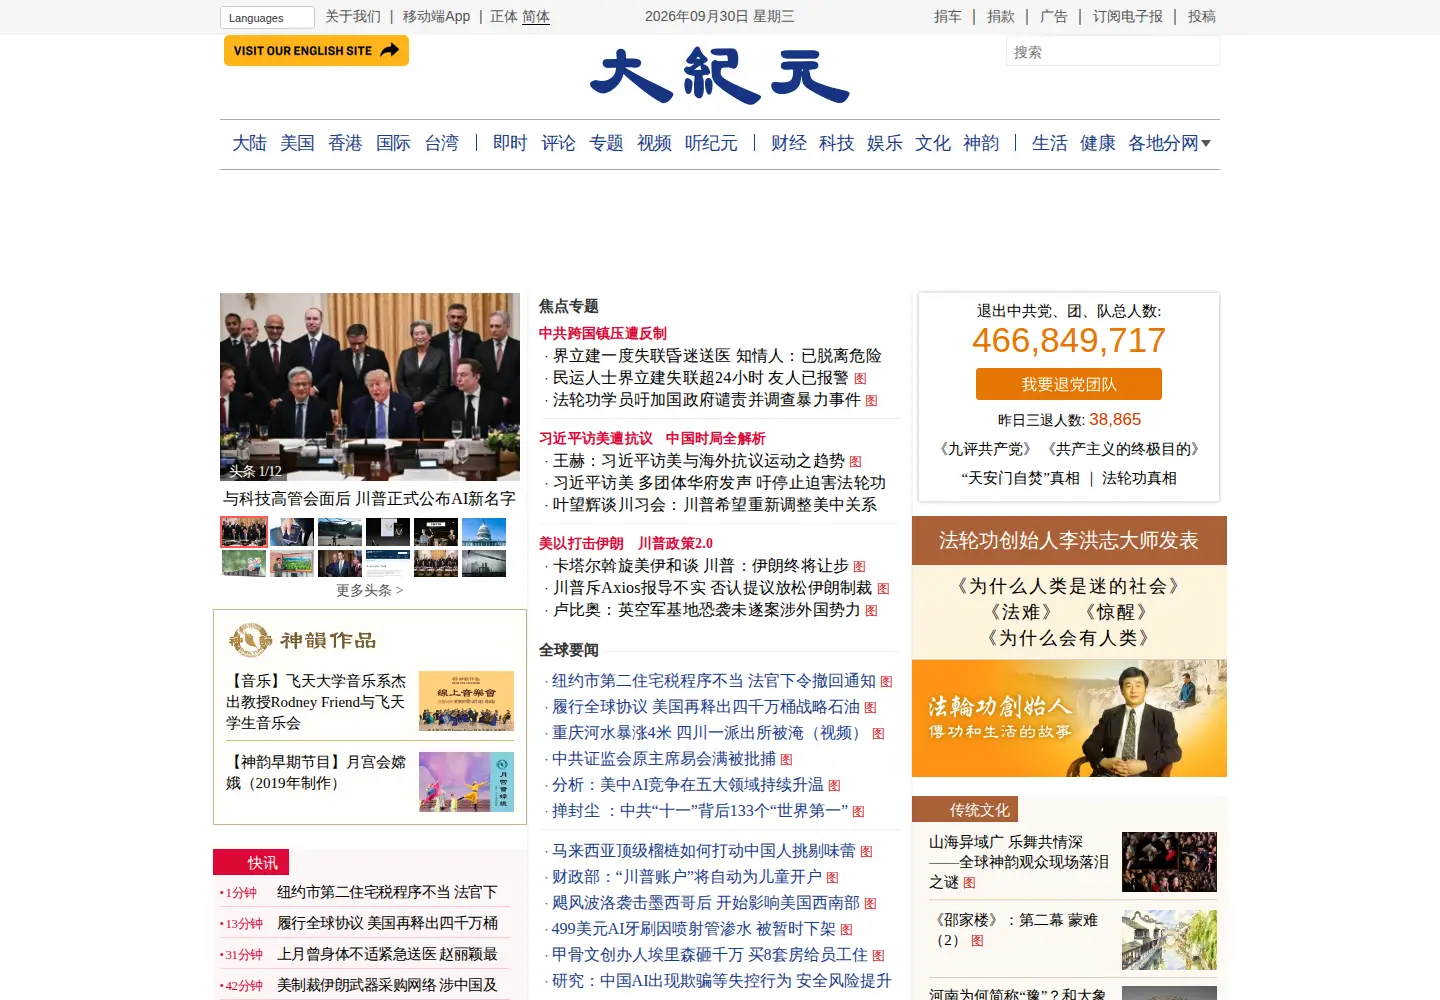1440x1000 pixels.
Task: Open the 邵家楼 painting thumbnail
Action: 1169,940
